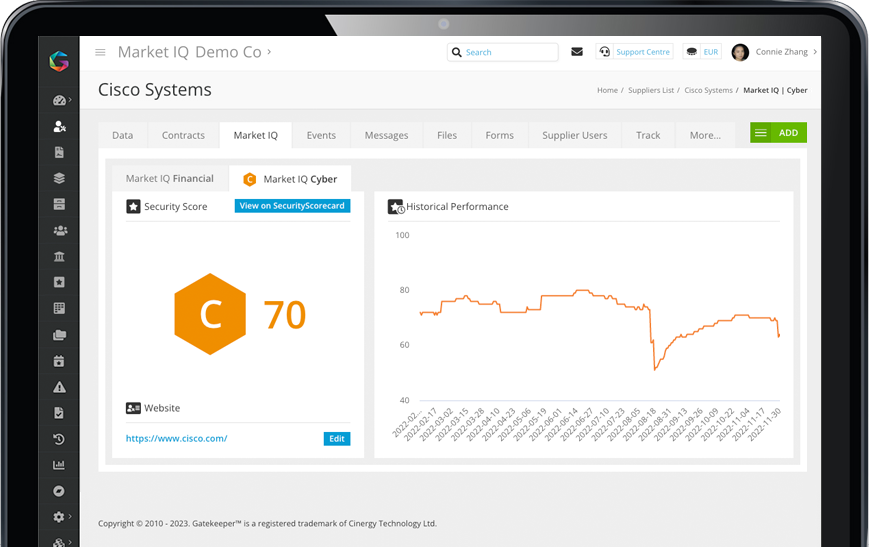Open the Events tab
869x547 pixels.
[x=321, y=135]
